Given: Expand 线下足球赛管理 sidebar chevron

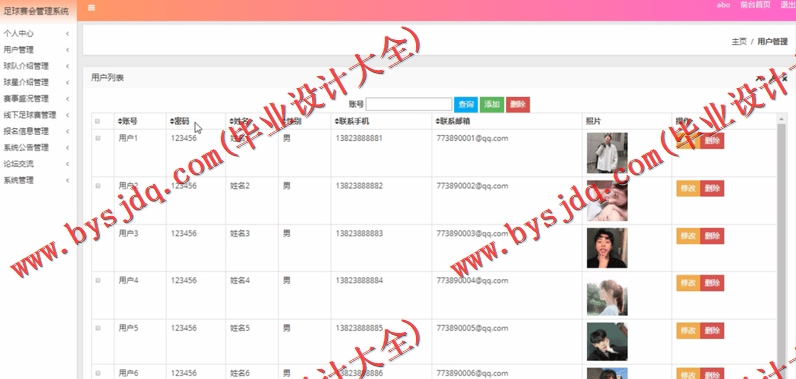Looking at the screenshot, I should [x=68, y=115].
